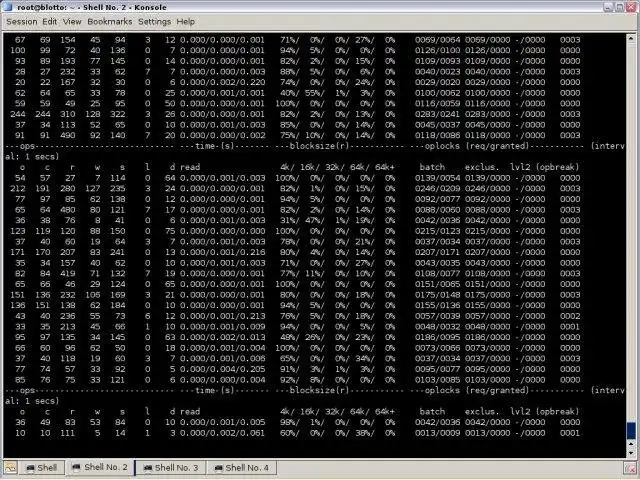Click the oplock value 0069/0064

click(437, 40)
